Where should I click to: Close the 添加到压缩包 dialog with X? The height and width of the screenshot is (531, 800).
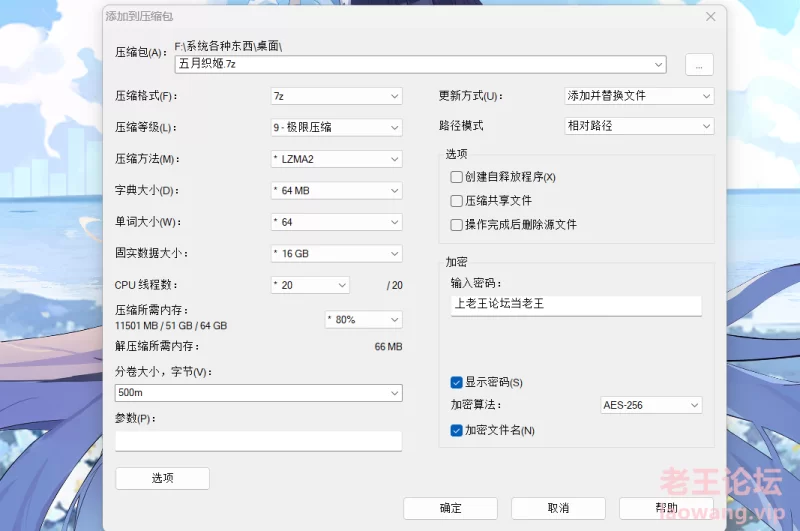tap(711, 17)
